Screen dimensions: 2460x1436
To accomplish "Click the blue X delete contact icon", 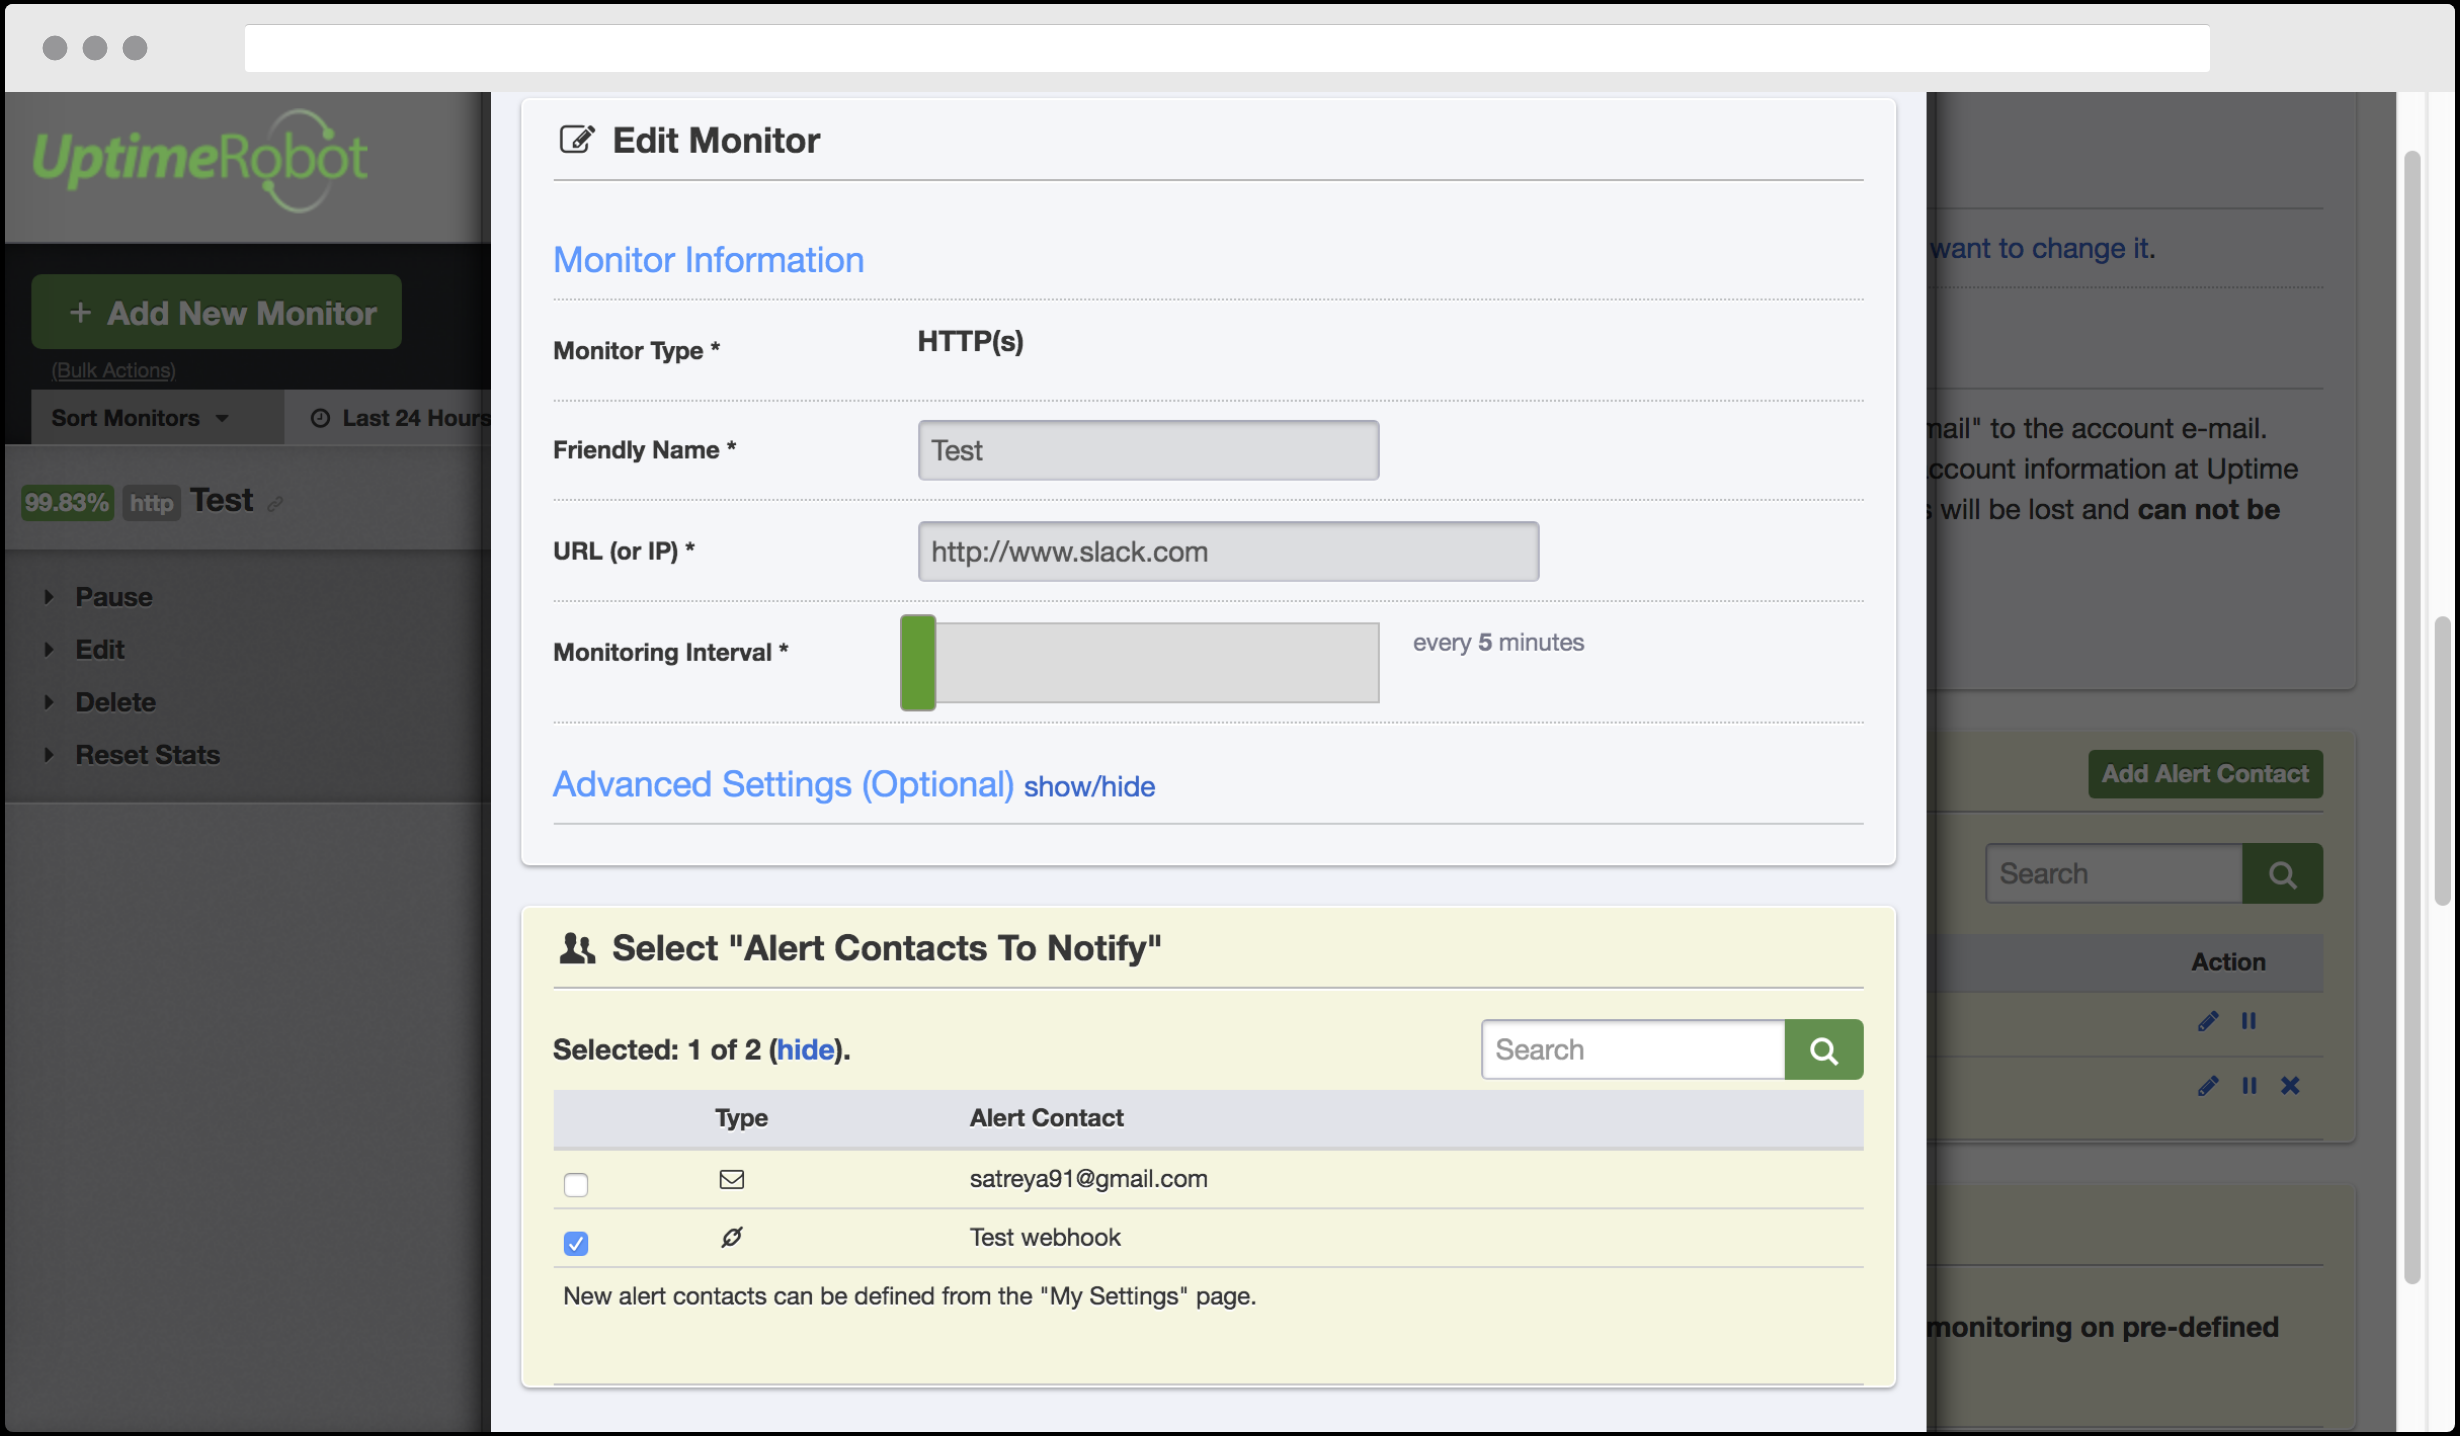I will (x=2289, y=1086).
